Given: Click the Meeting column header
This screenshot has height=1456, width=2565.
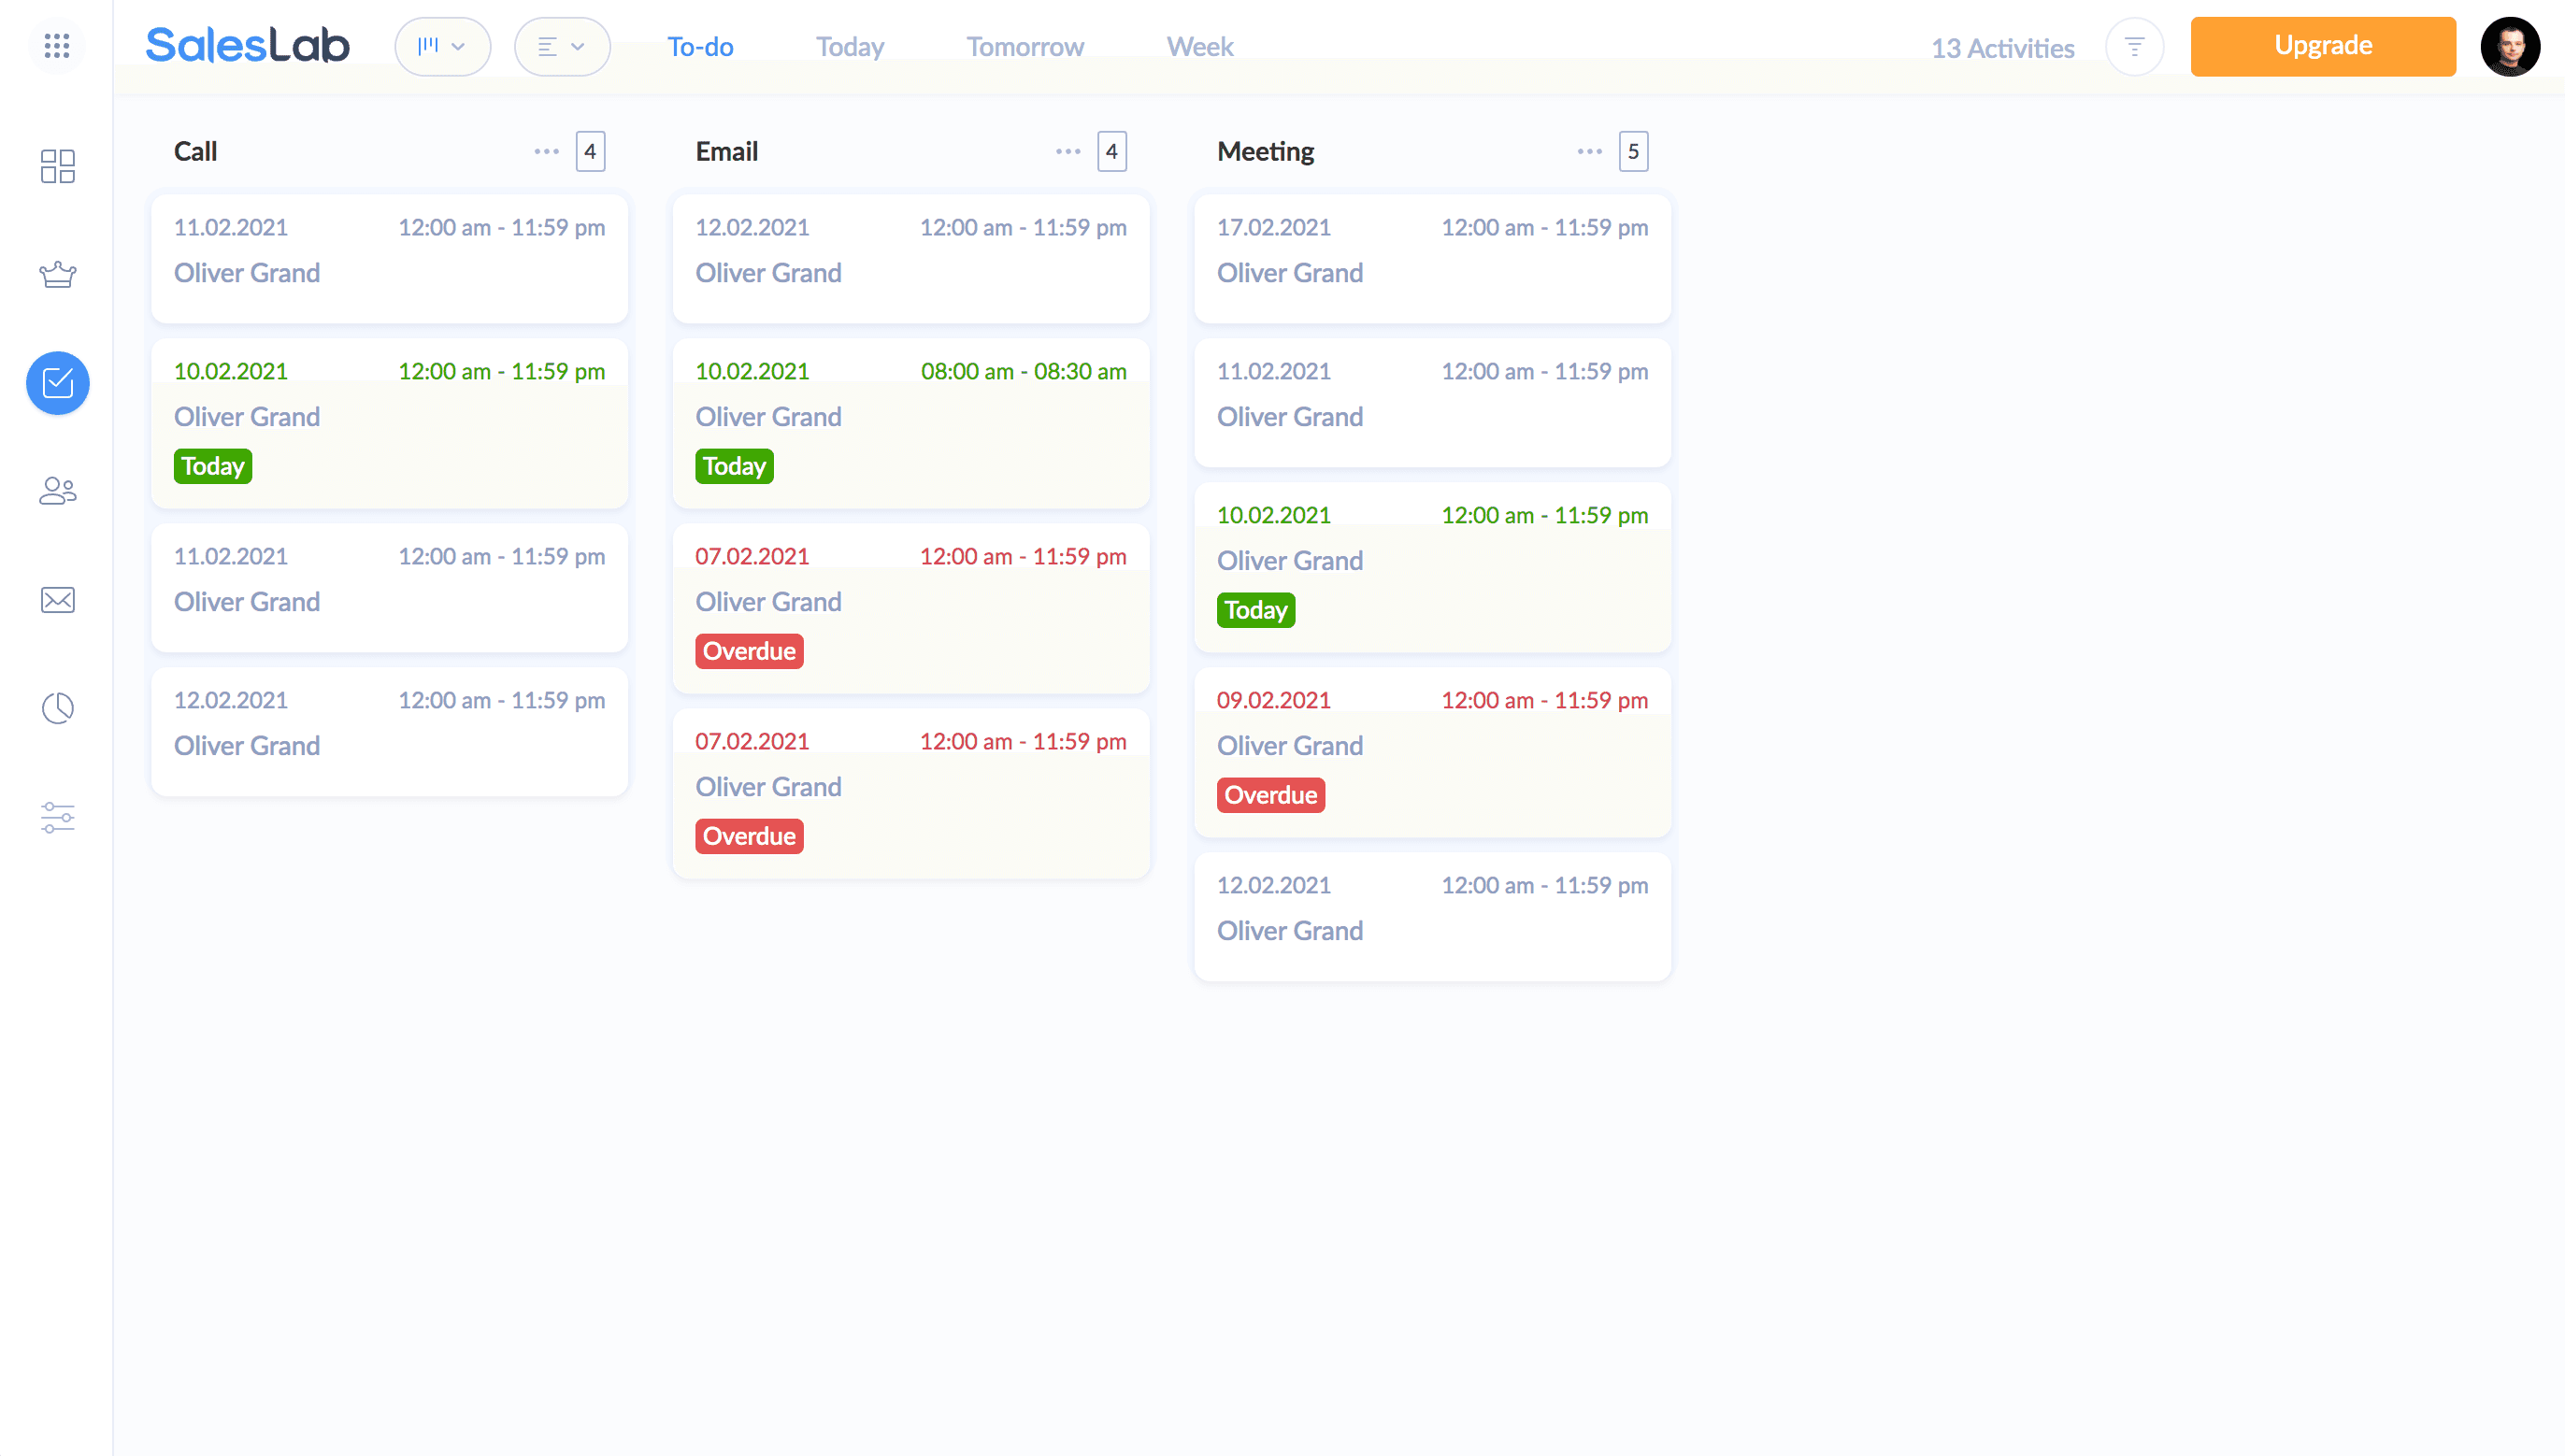Looking at the screenshot, I should click(1265, 152).
